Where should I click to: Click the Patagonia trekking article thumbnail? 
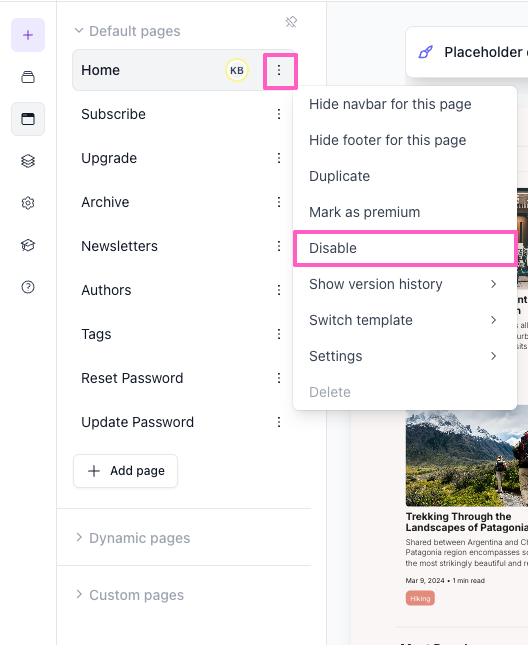pos(467,458)
